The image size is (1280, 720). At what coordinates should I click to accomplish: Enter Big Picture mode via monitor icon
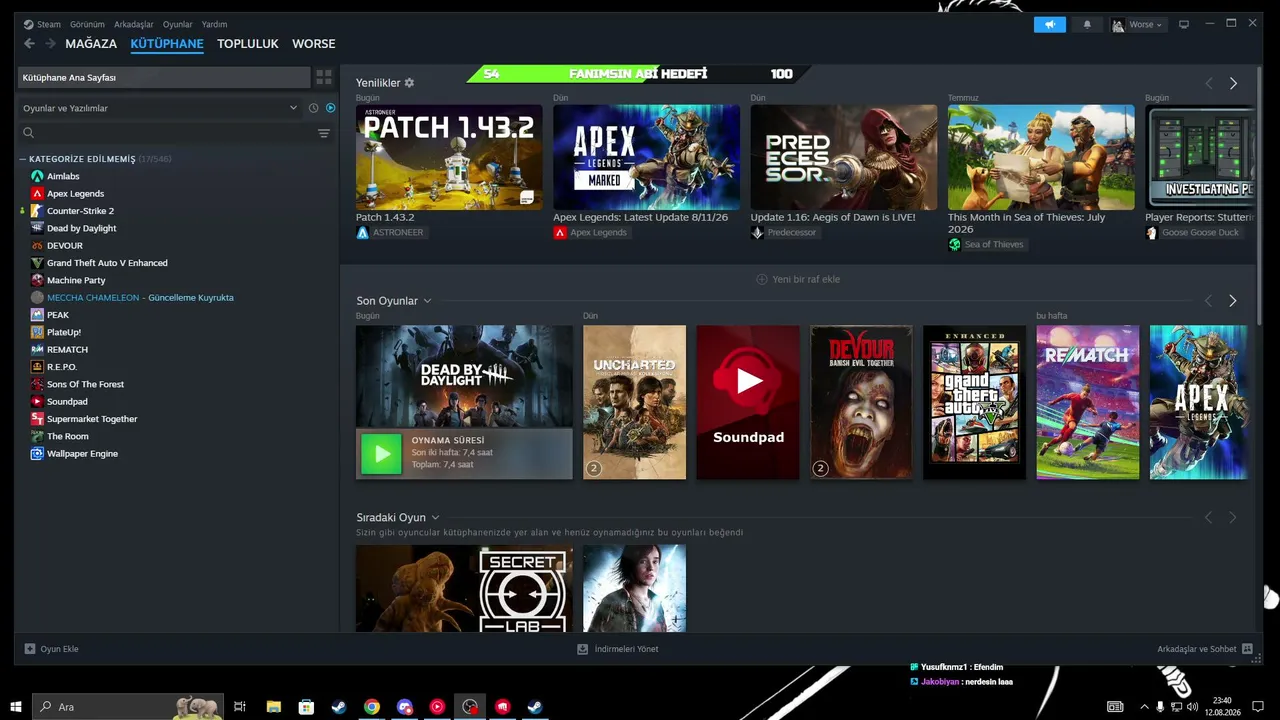point(1184,24)
